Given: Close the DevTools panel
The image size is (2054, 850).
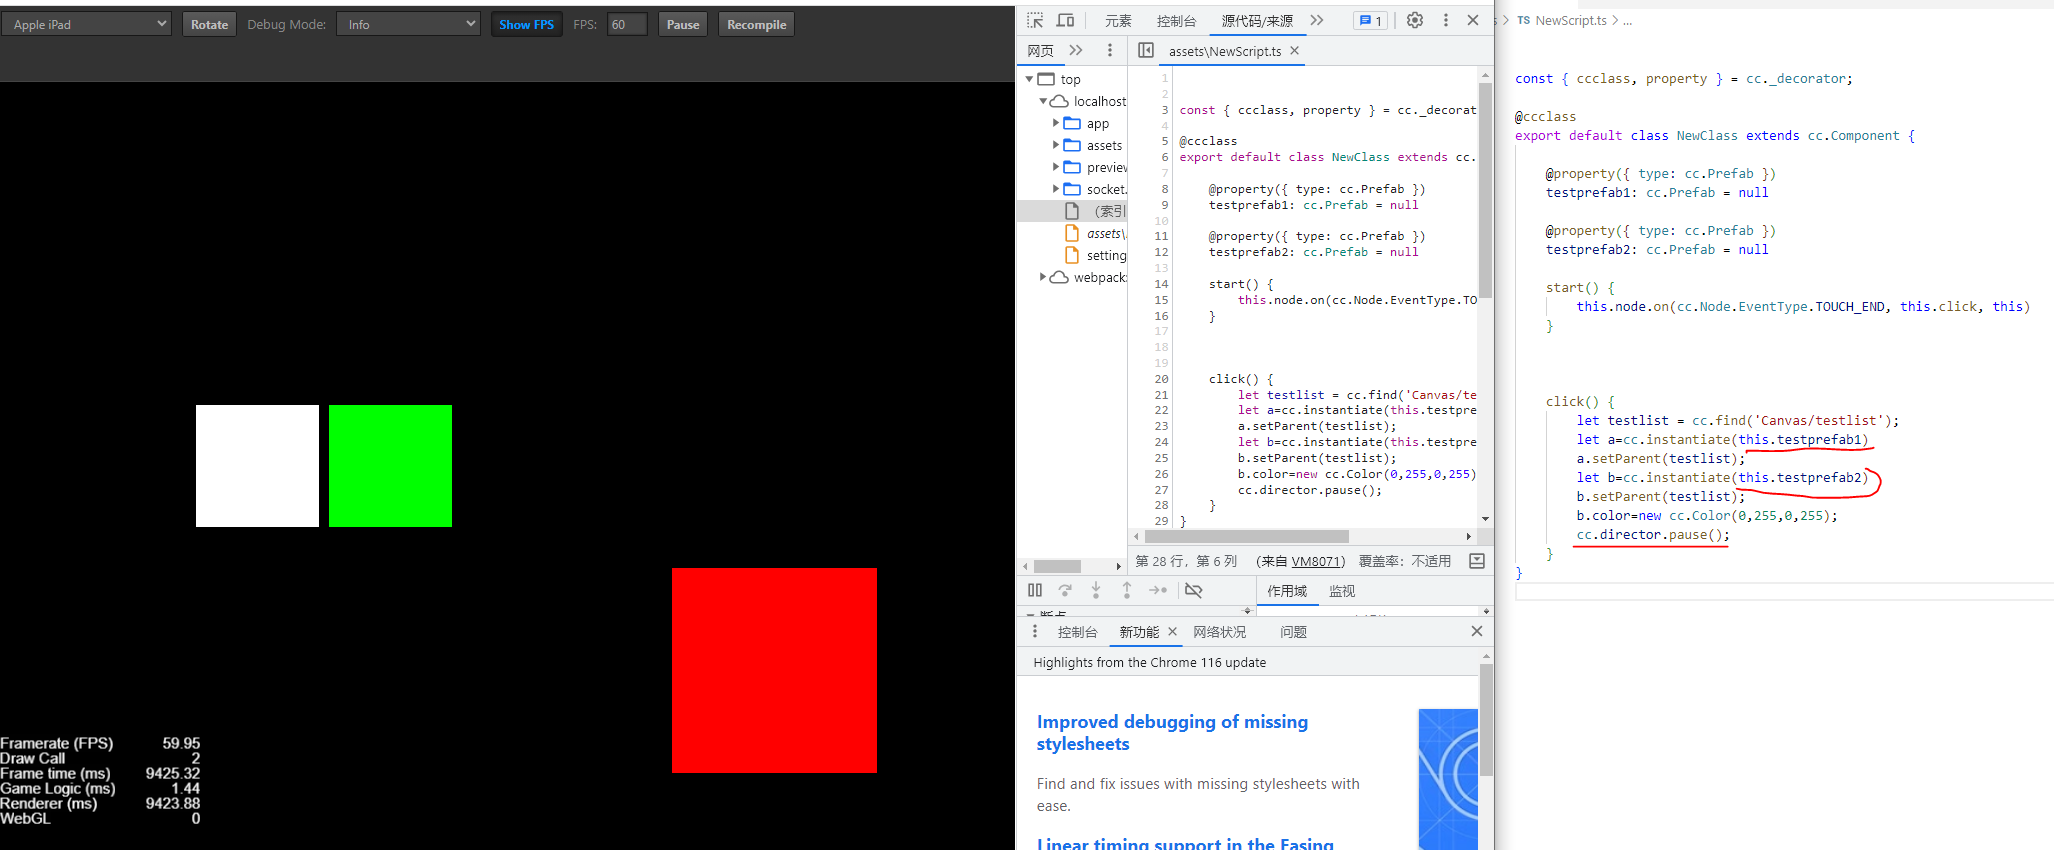Looking at the screenshot, I should pyautogui.click(x=1473, y=20).
